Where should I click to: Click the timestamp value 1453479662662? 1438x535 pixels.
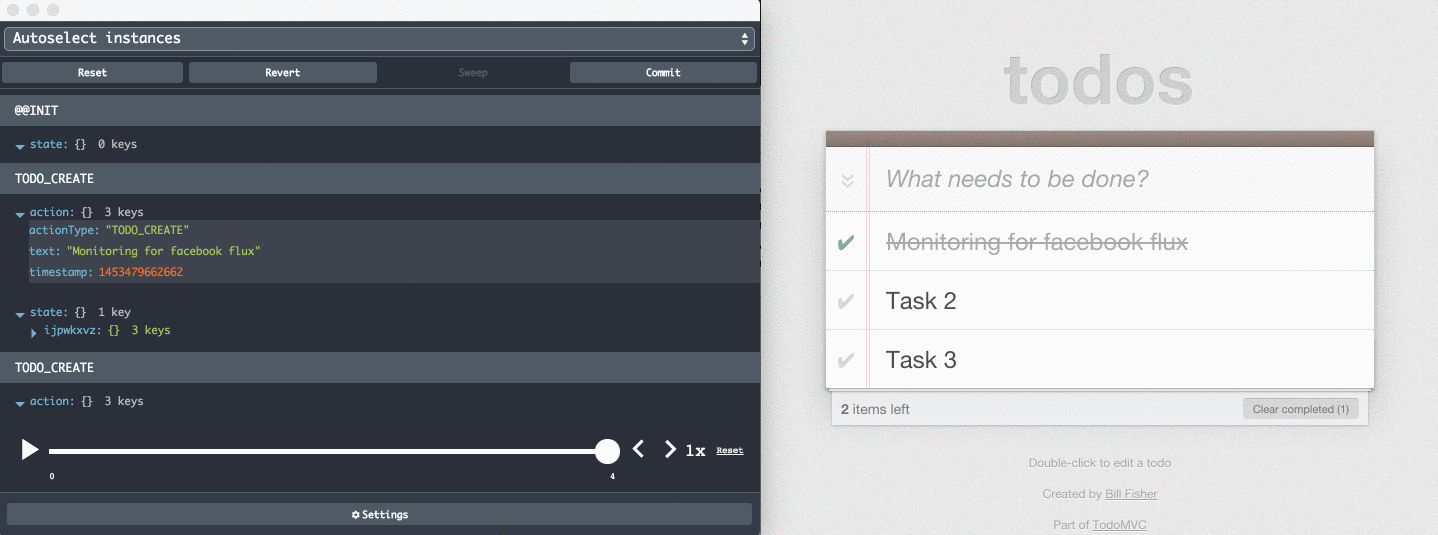tap(141, 272)
